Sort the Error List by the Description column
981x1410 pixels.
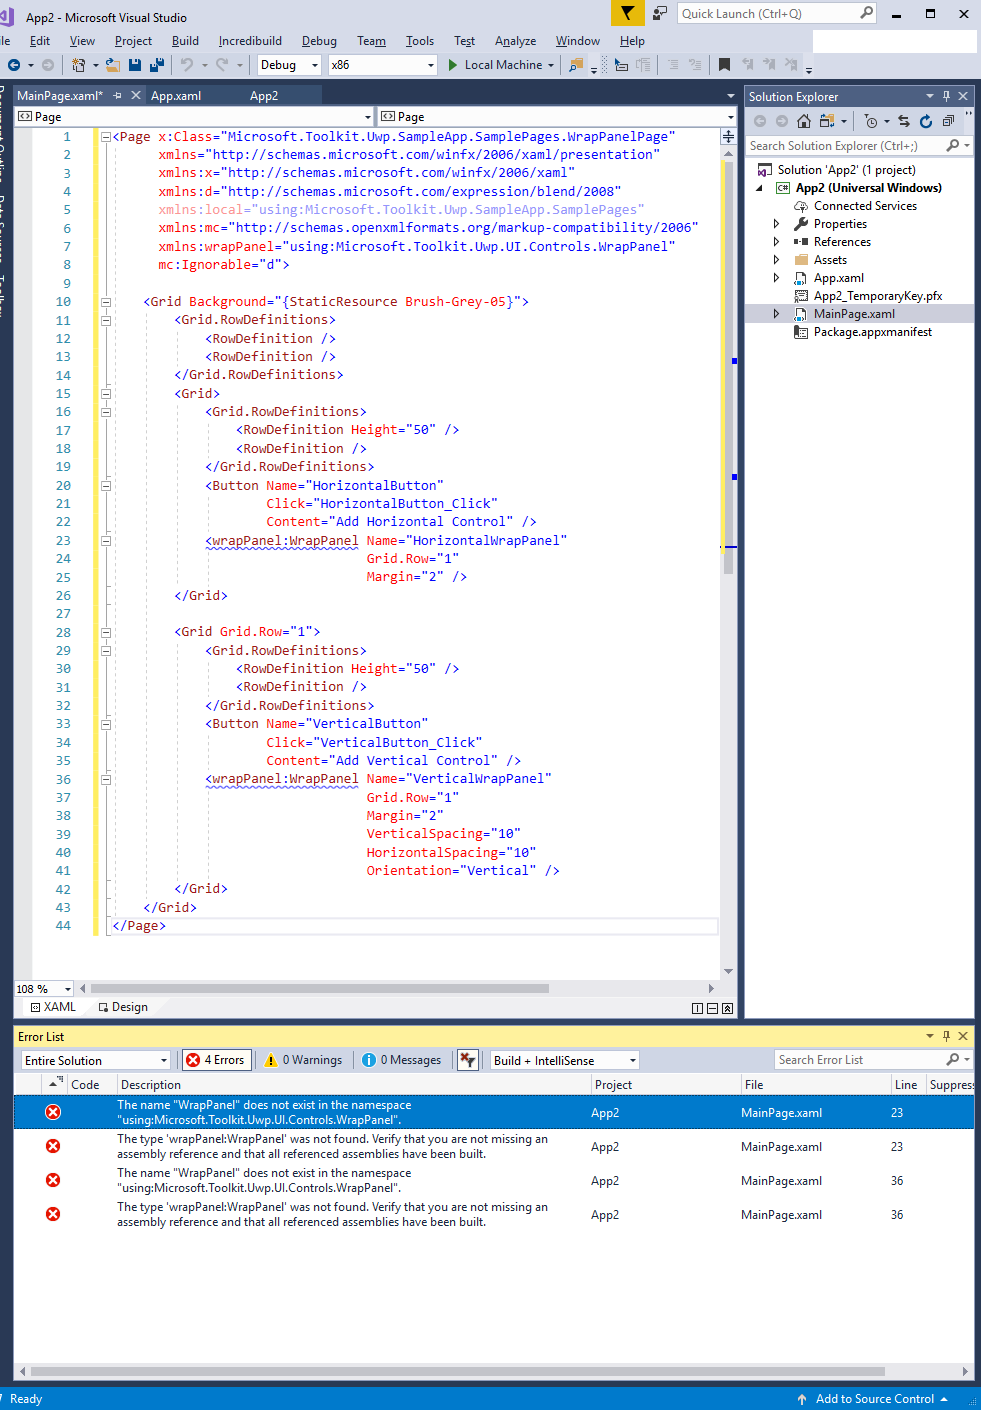[352, 1085]
